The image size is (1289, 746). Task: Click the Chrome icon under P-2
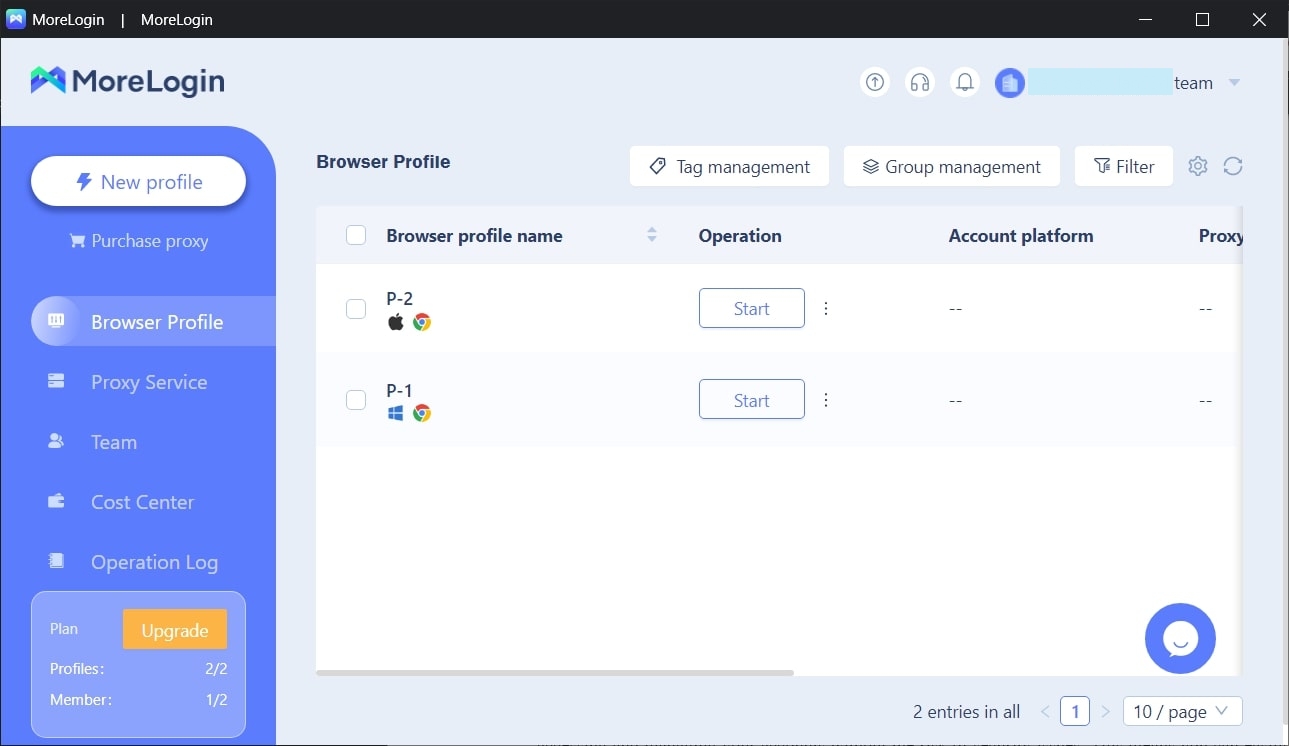[x=422, y=322]
